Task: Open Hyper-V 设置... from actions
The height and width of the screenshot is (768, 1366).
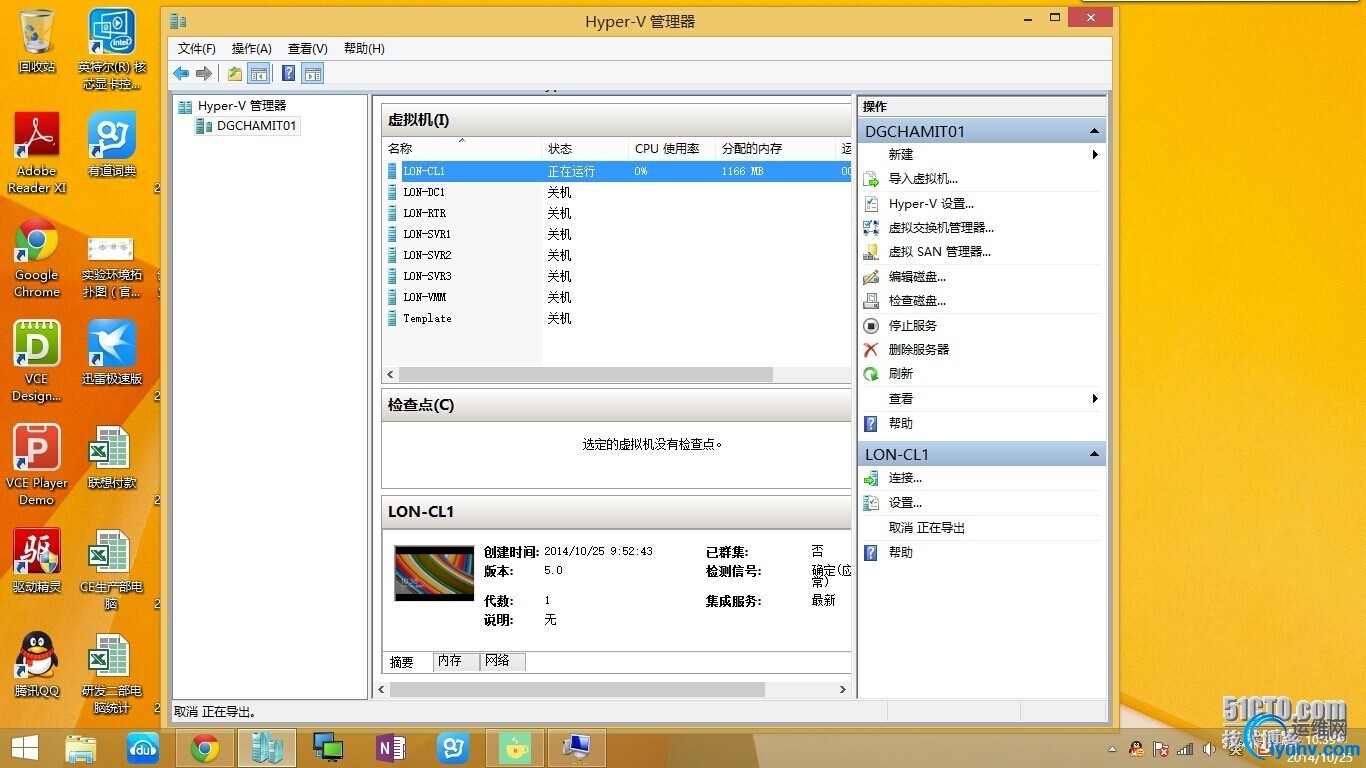Action: (931, 203)
